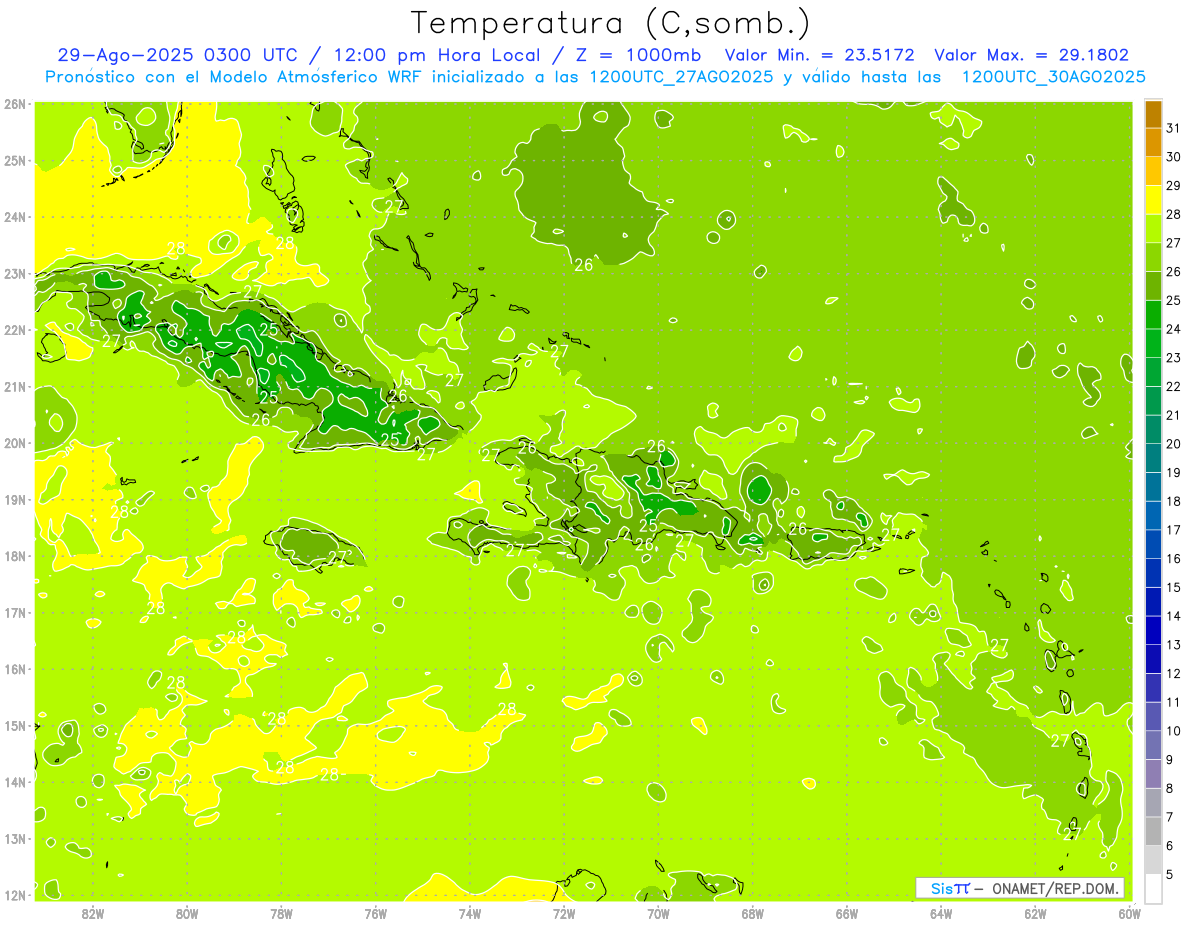Click the '68W' longitude axis label
1200x927 pixels.
(753, 913)
